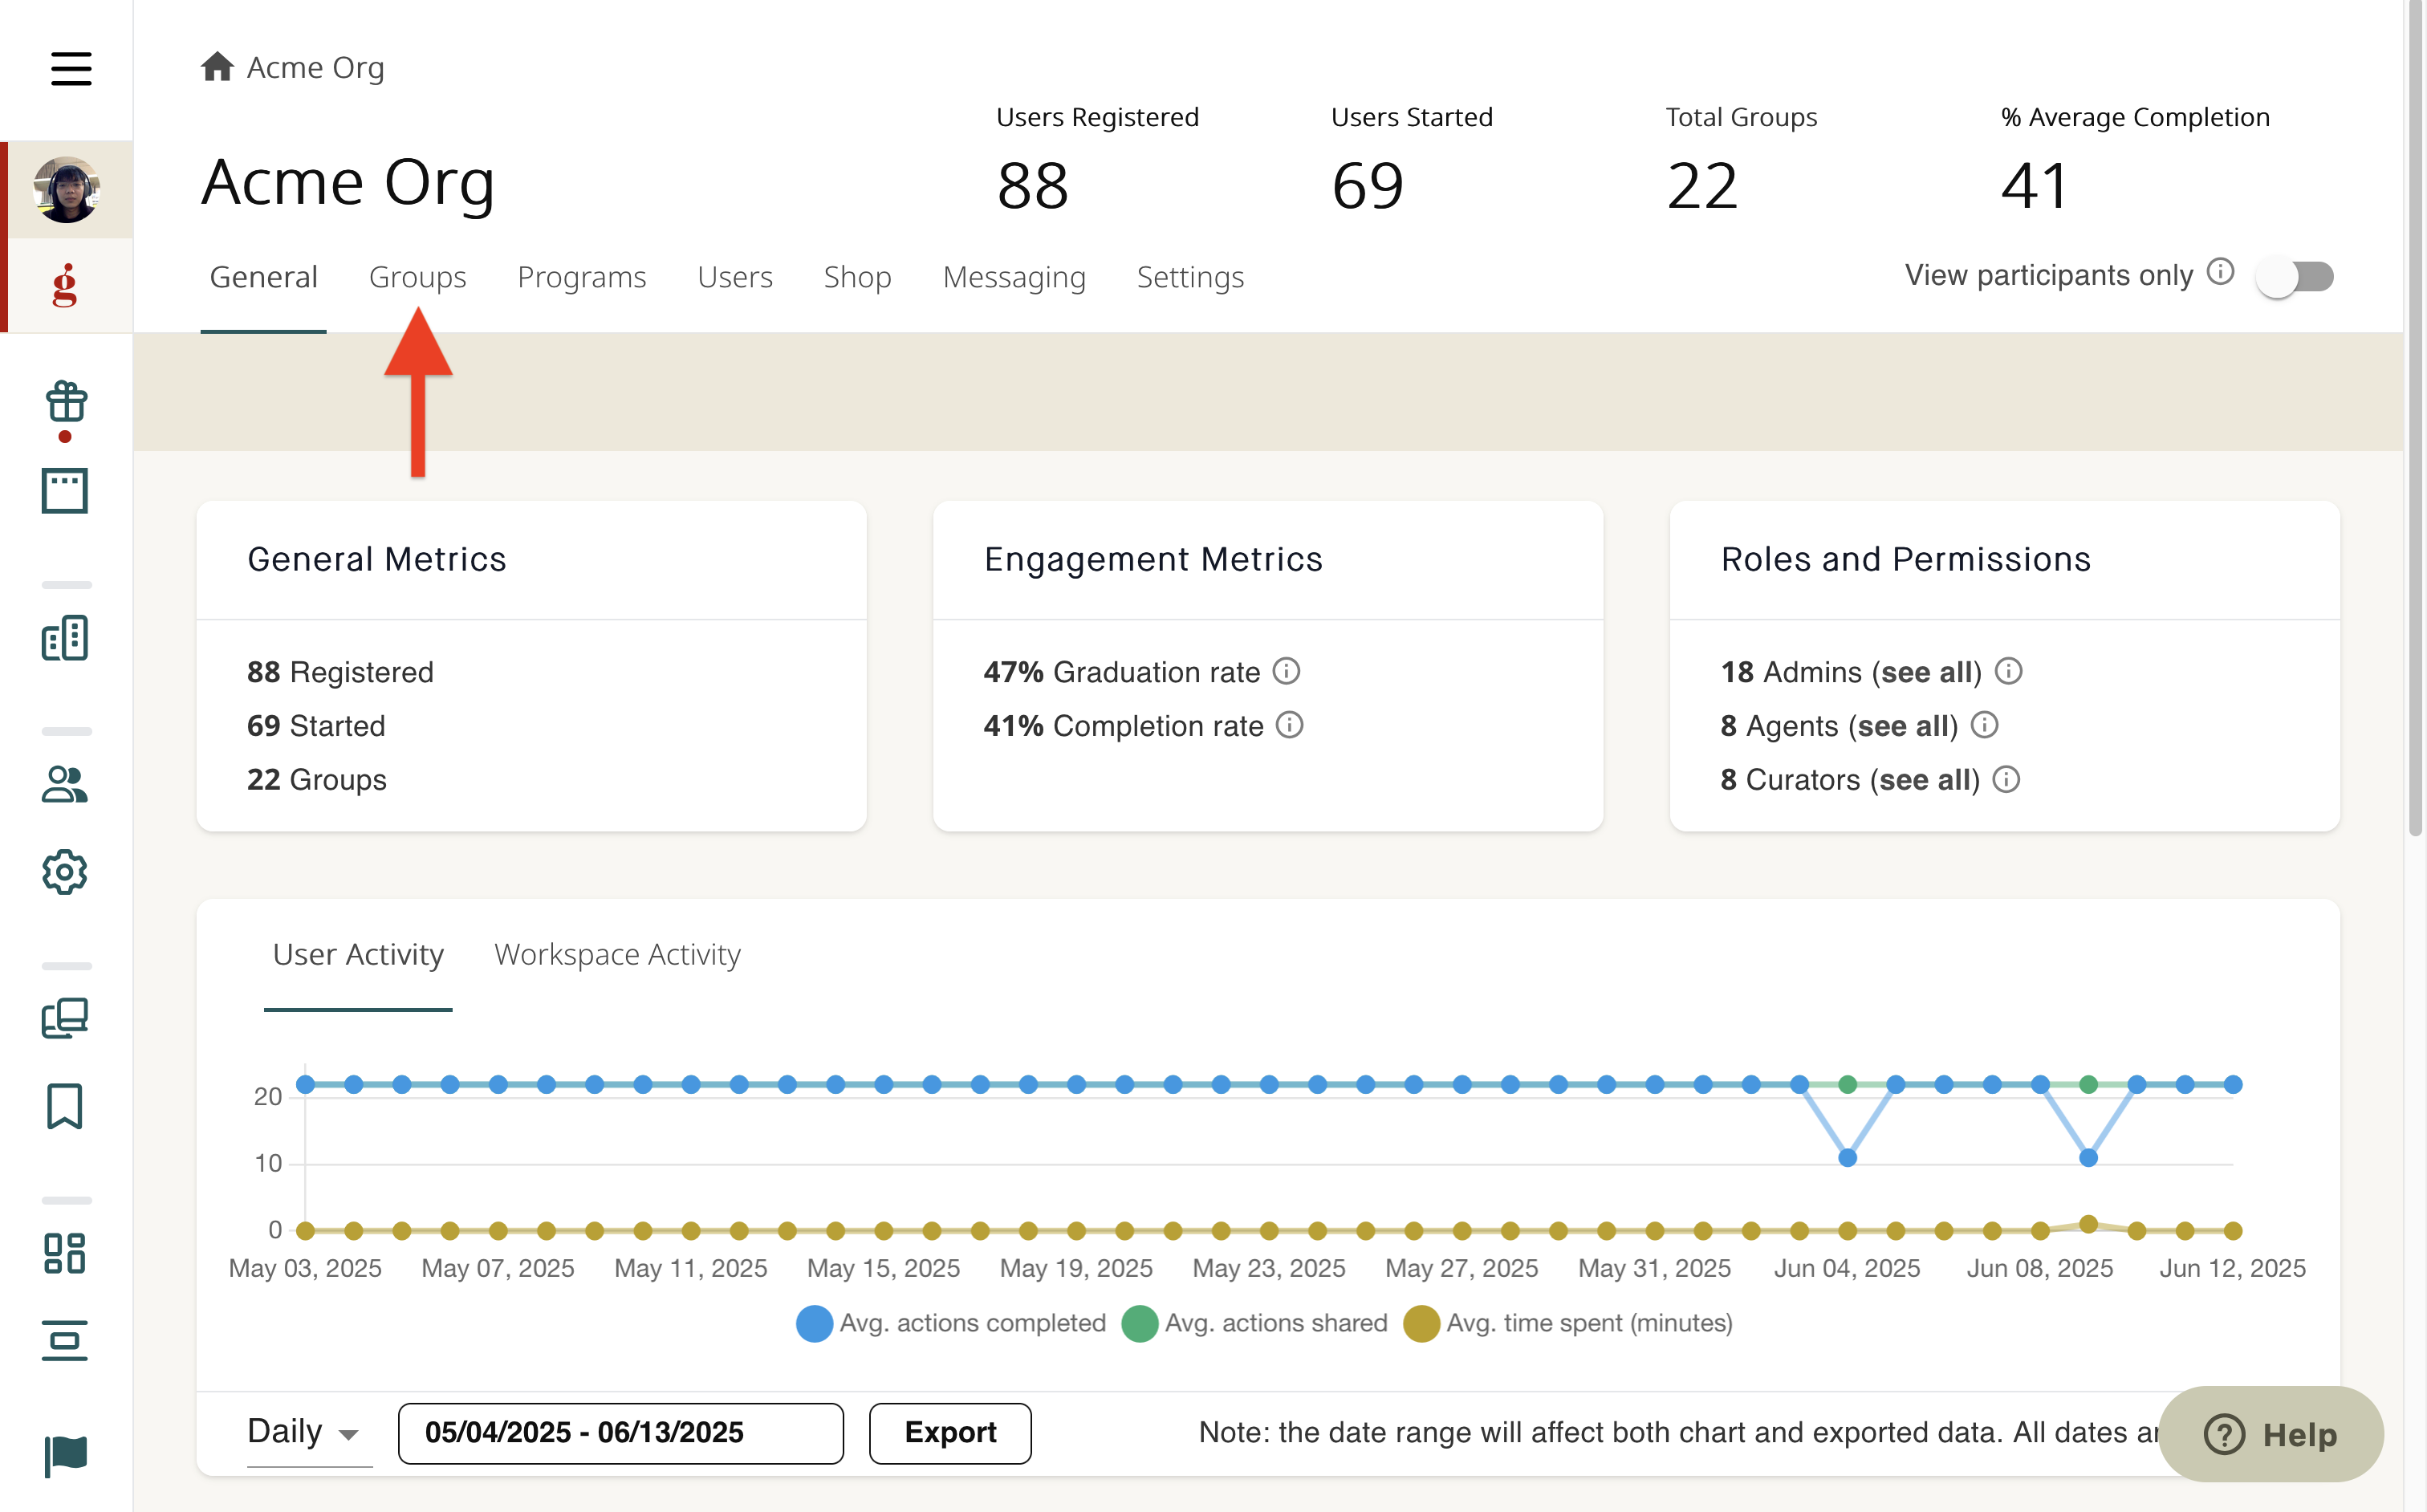Screen dimensions: 2427x1512
Task: Open the Daily interval dropdown
Action: click(309, 1433)
